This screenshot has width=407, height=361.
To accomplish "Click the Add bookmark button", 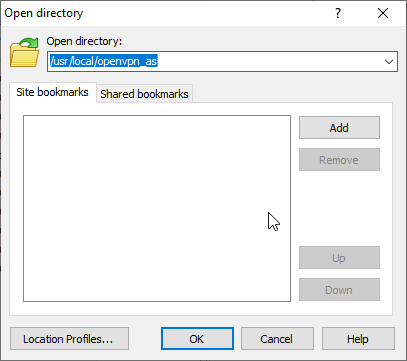I will coord(339,128).
